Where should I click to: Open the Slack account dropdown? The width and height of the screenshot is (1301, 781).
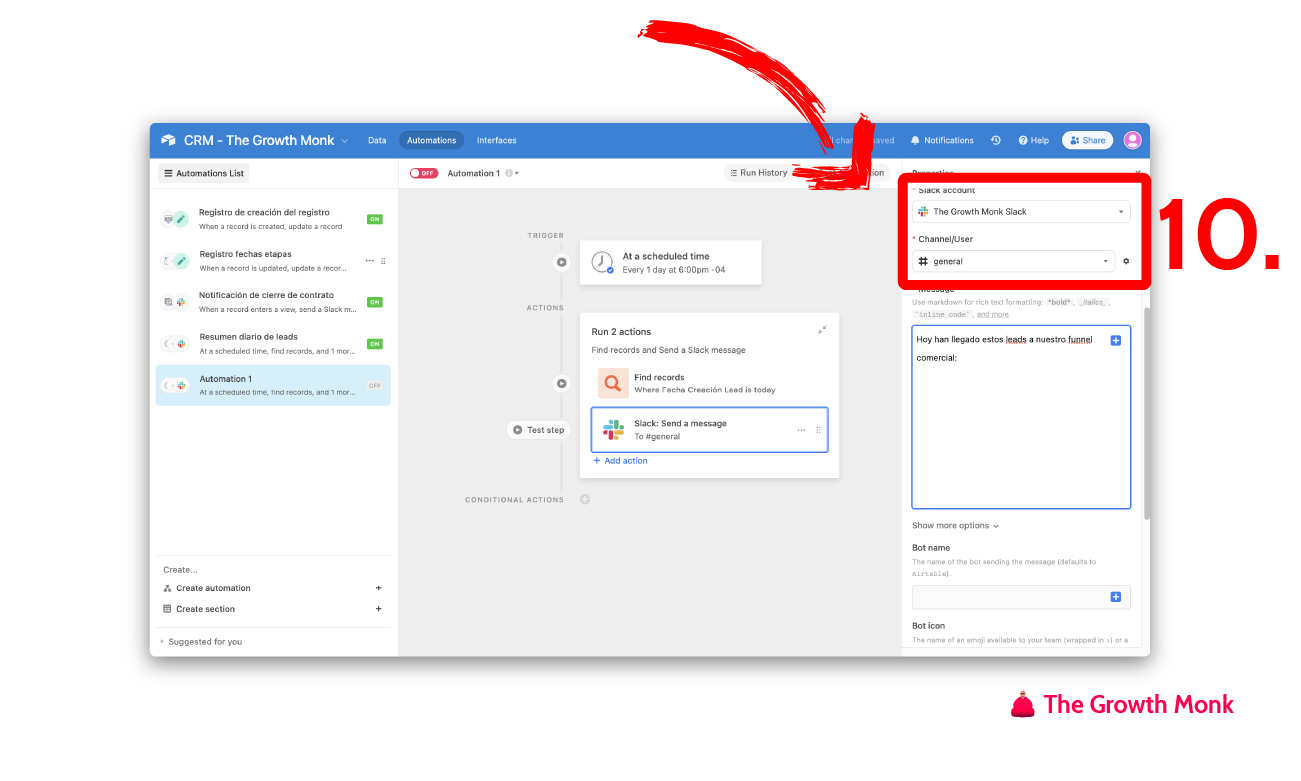(x=1021, y=212)
